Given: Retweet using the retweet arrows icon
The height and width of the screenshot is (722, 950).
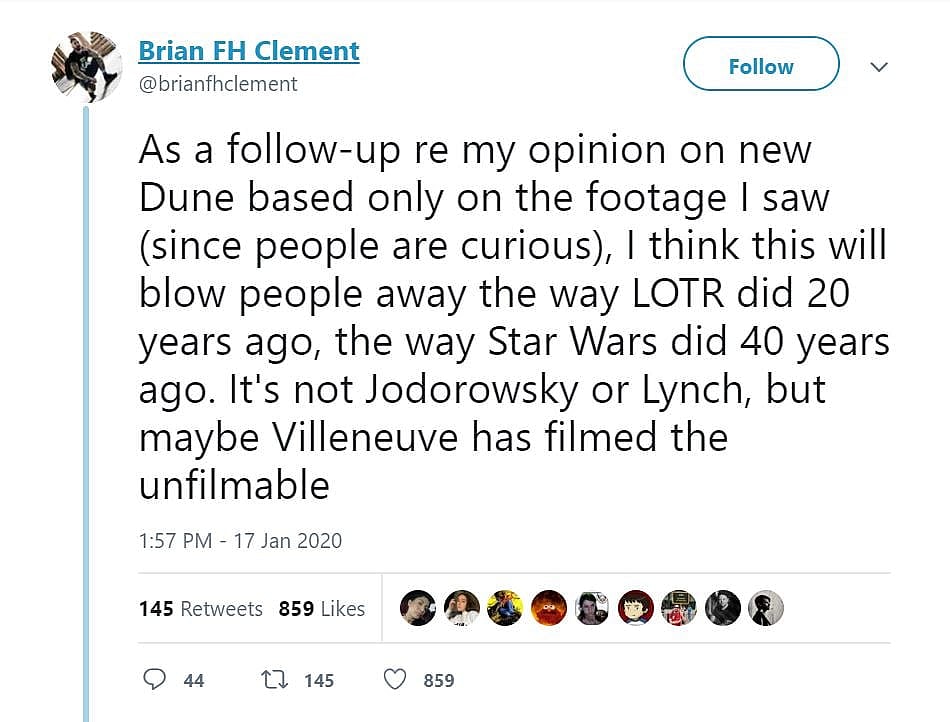Looking at the screenshot, I should (272, 680).
